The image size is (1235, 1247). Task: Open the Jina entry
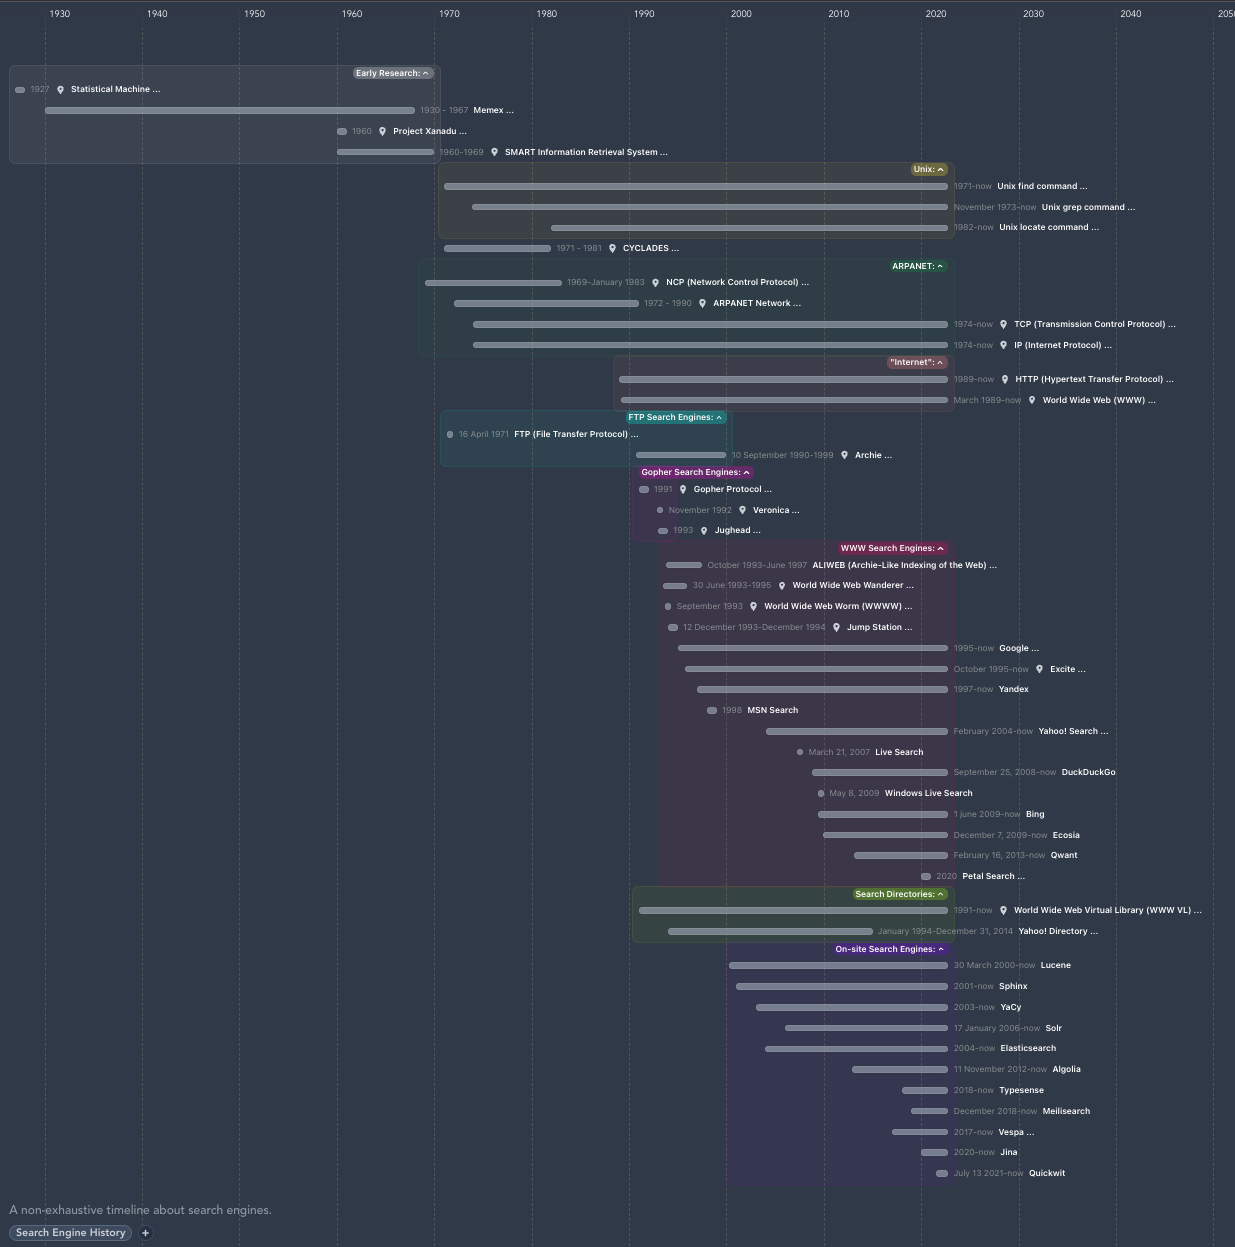tap(1009, 1153)
